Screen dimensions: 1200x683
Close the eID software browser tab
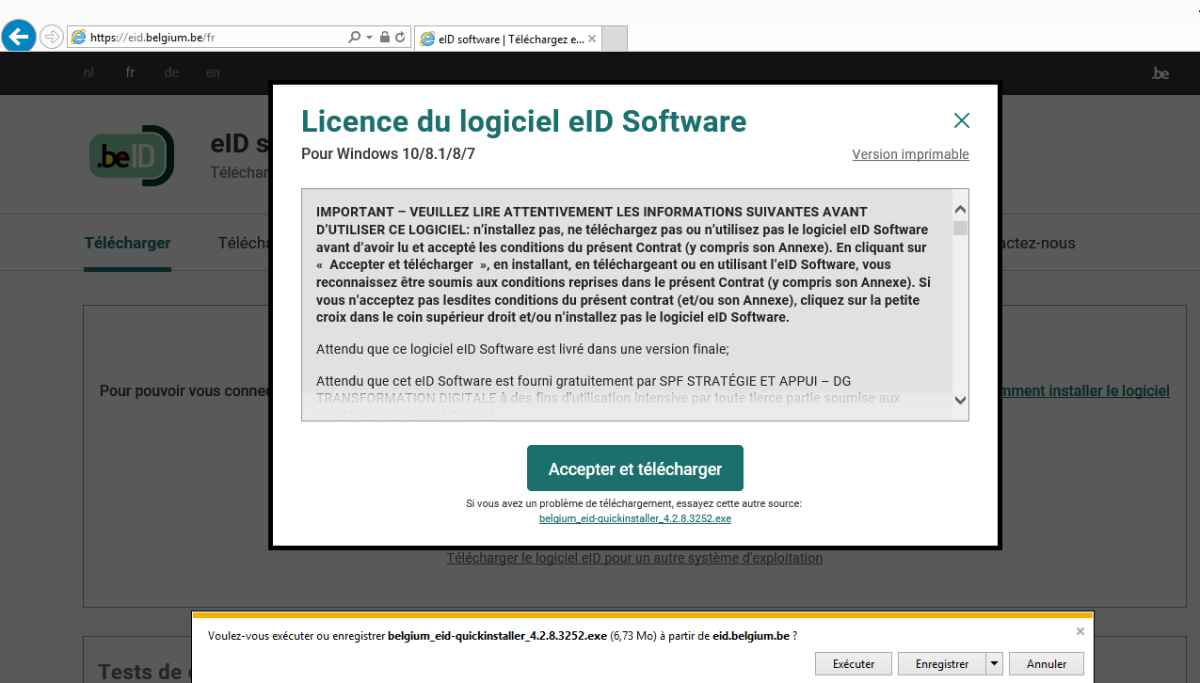pos(591,39)
